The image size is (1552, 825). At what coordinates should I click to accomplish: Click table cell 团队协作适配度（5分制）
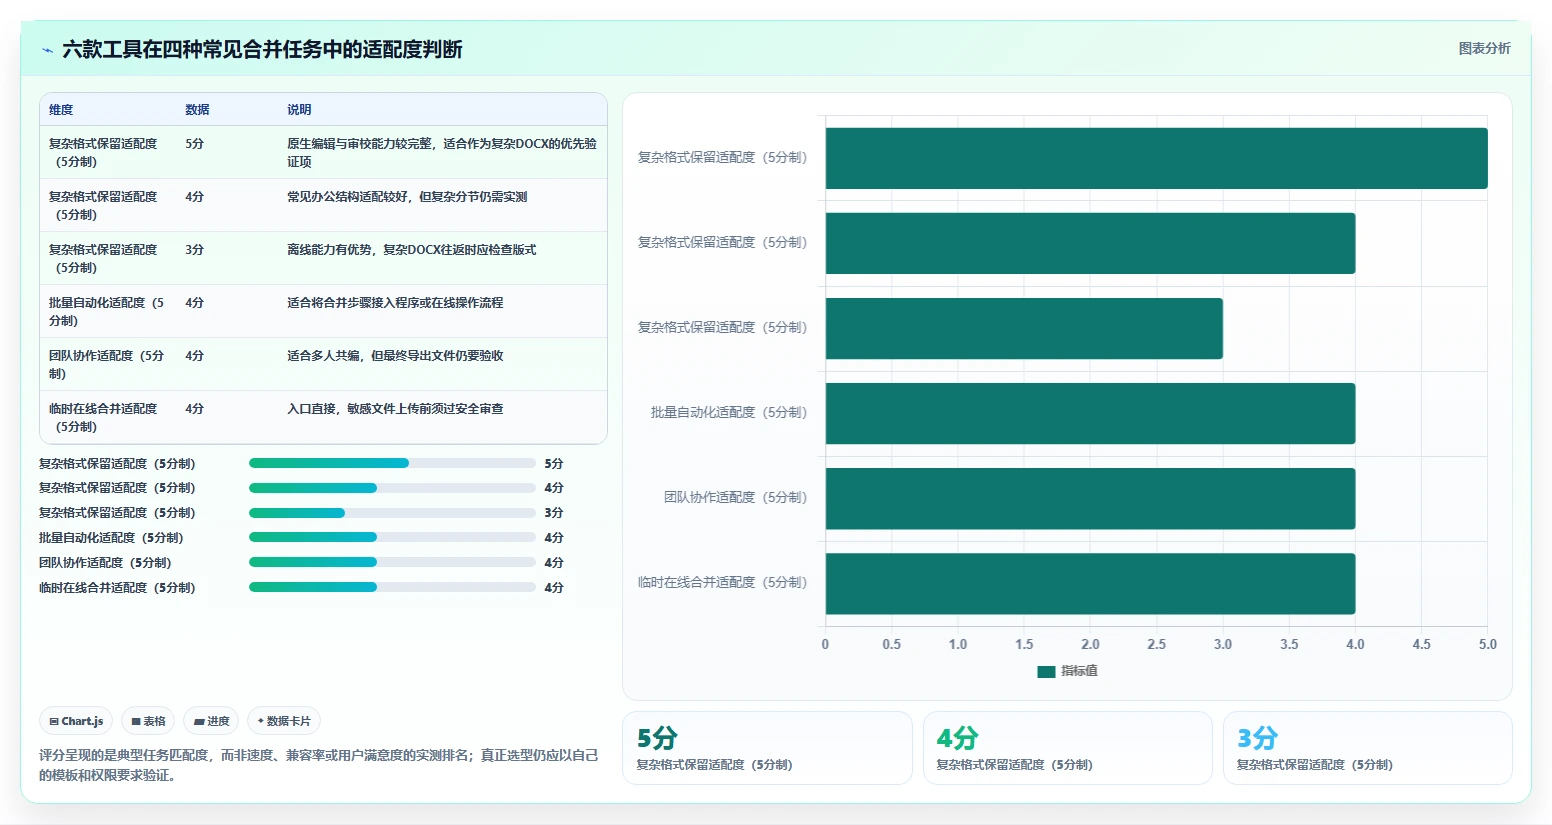coord(107,364)
